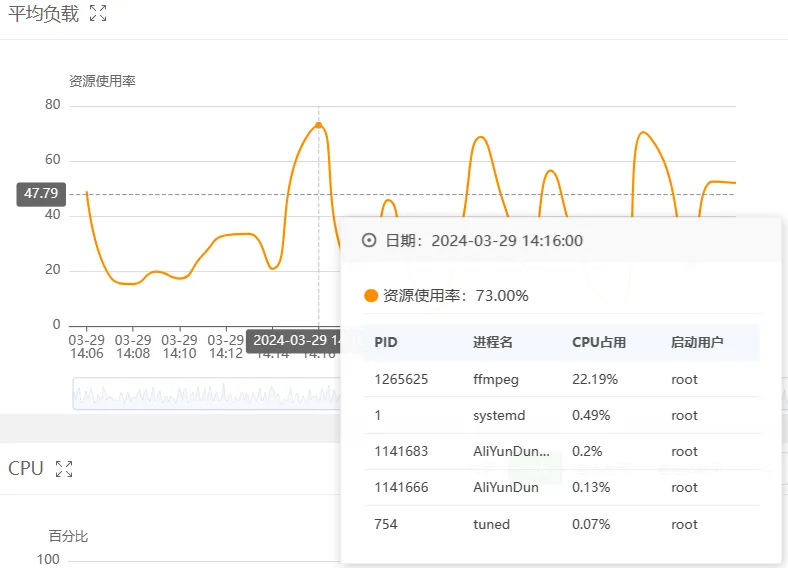The height and width of the screenshot is (568, 788).
Task: Select the tuned process row
Action: pos(491,524)
